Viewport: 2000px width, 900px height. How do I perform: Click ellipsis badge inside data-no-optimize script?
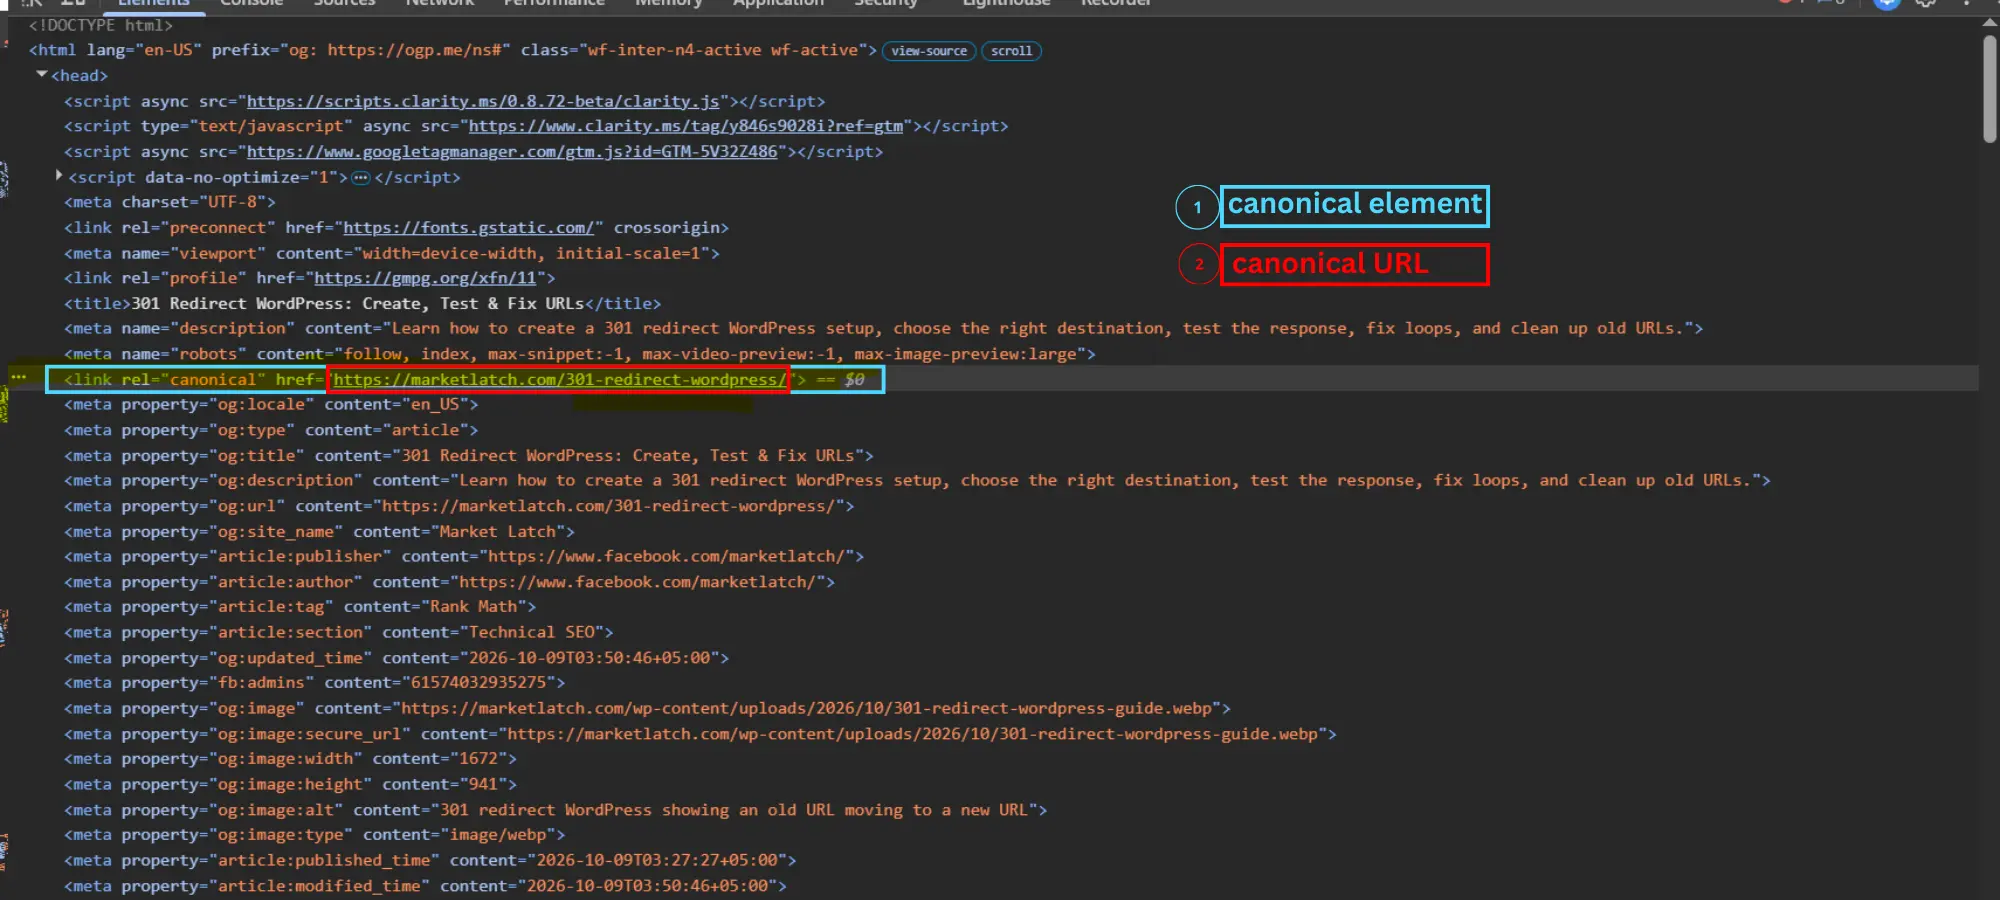[361, 177]
